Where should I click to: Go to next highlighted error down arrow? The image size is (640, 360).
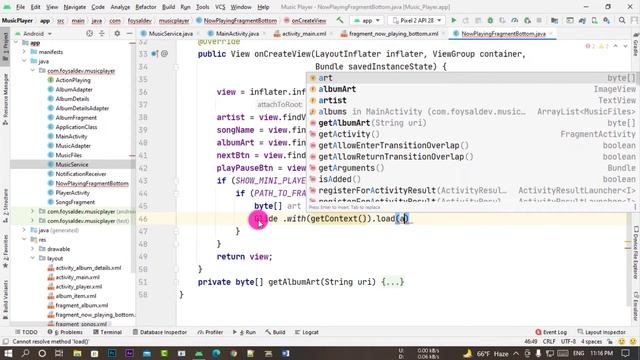626,46
